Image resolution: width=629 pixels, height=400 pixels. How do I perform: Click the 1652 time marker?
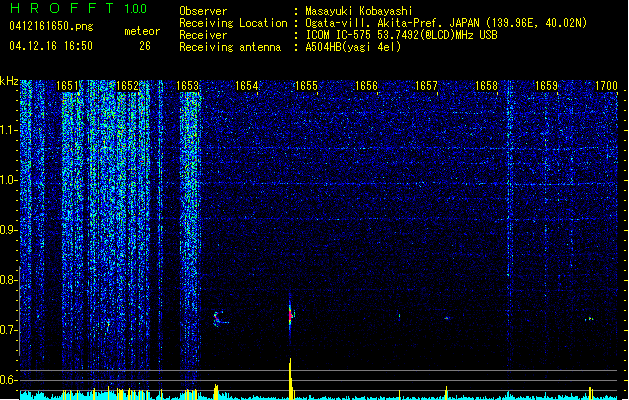[127, 86]
